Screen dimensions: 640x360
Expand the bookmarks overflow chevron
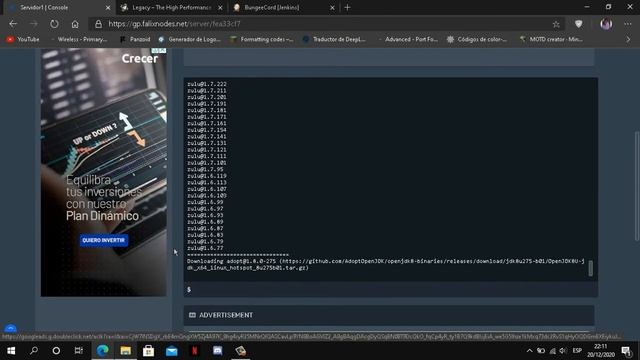[x=628, y=39]
